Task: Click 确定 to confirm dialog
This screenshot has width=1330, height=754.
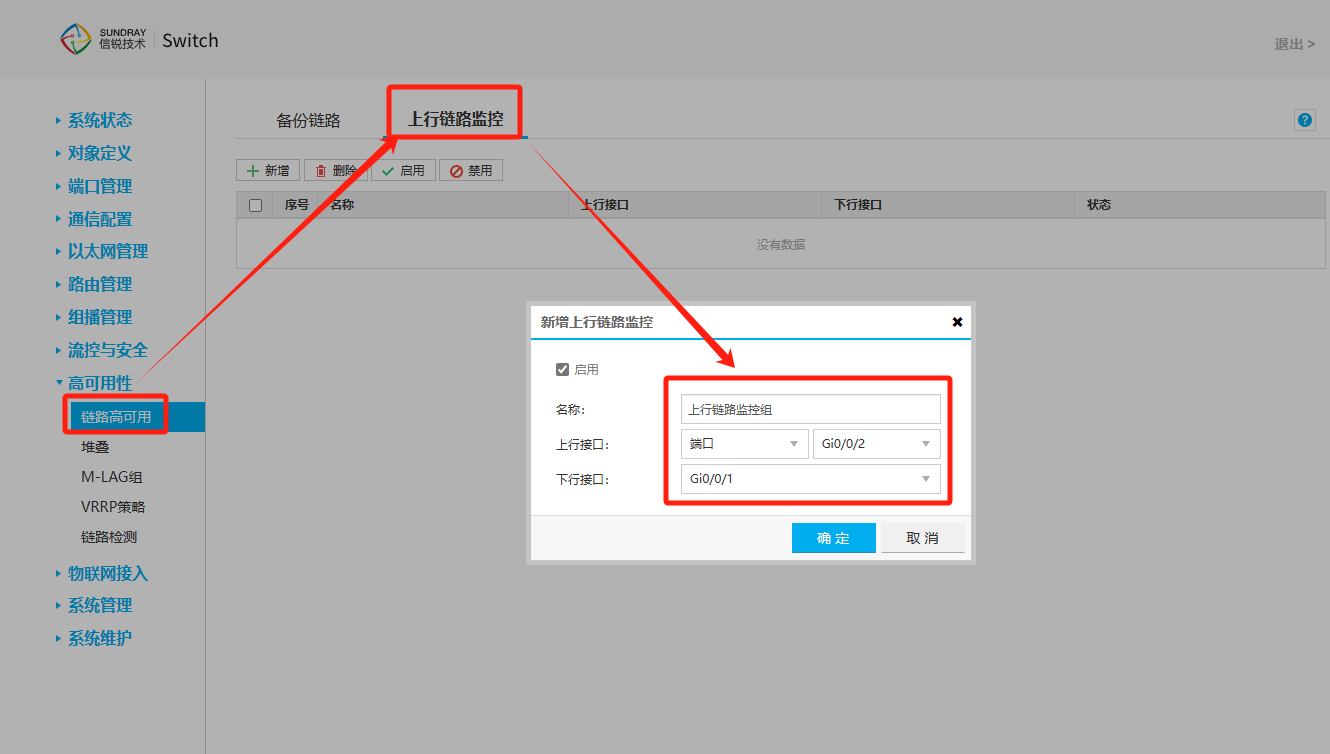Action: (x=833, y=538)
